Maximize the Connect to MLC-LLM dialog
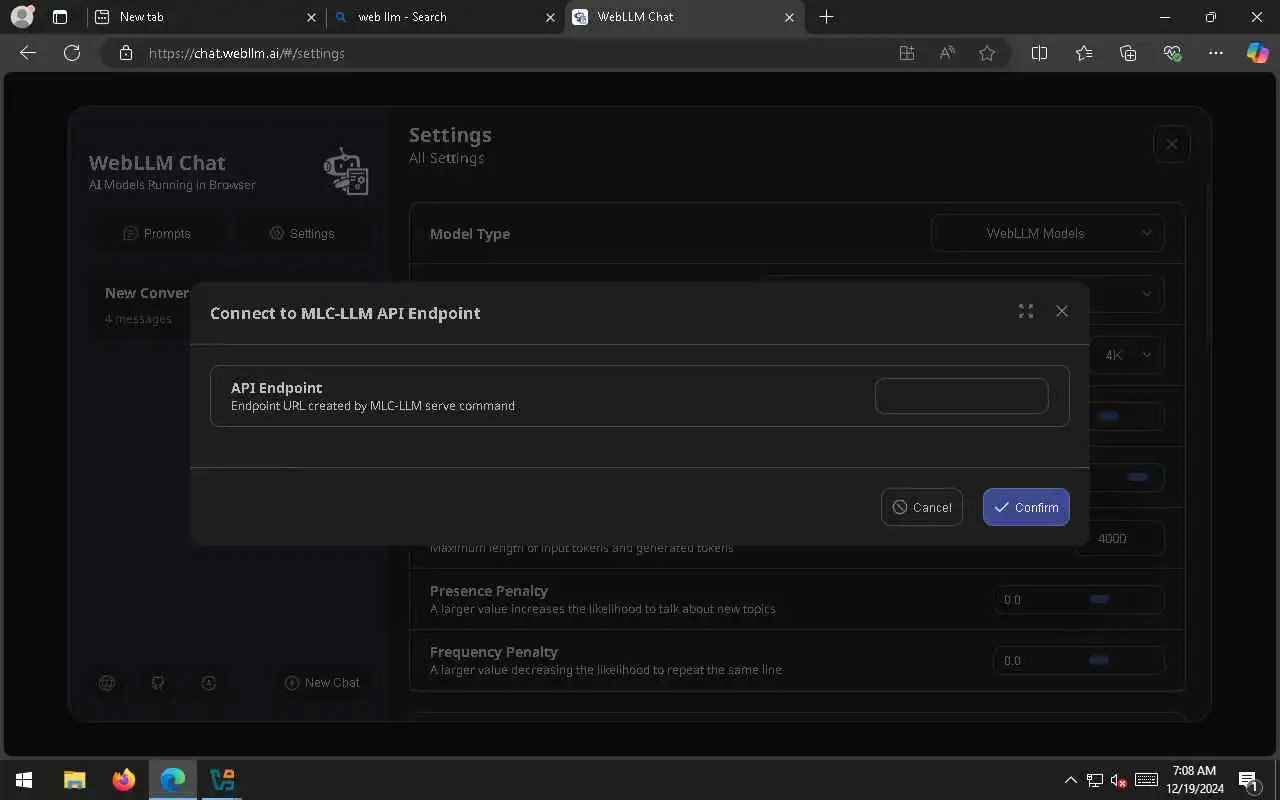The width and height of the screenshot is (1280, 800). click(x=1025, y=312)
